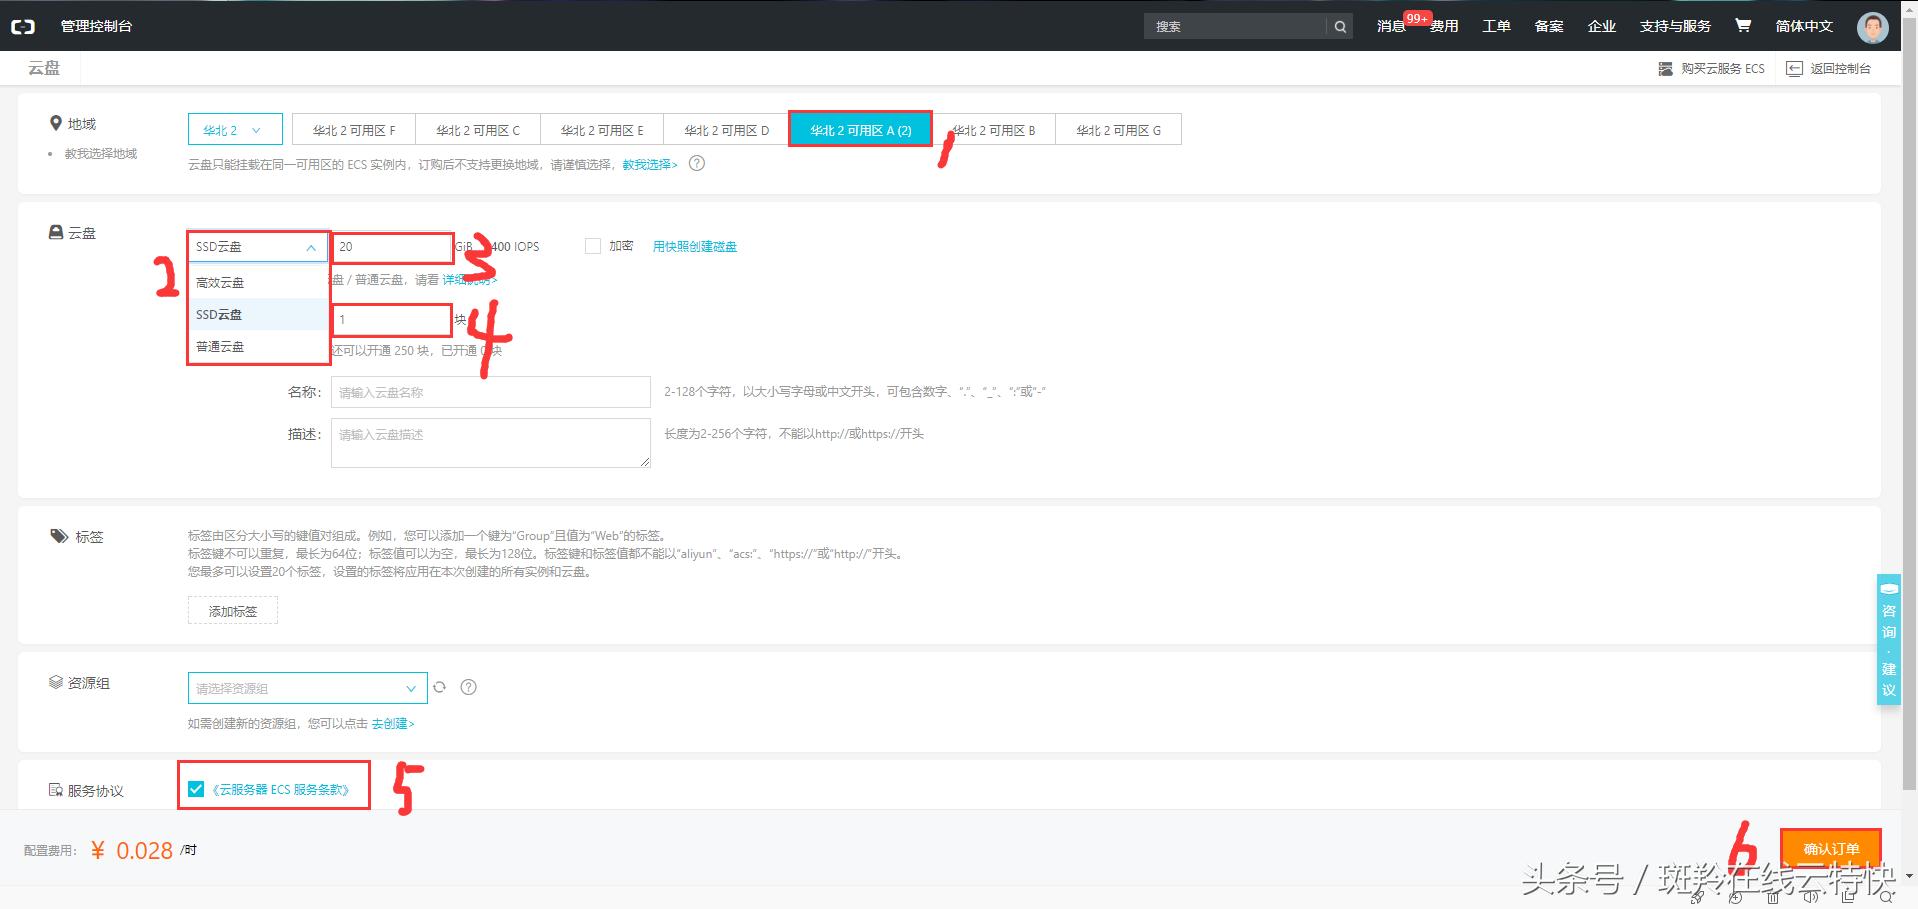The width and height of the screenshot is (1918, 909).
Task: Choose SSD云盘 option in the open list
Action: pyautogui.click(x=258, y=314)
